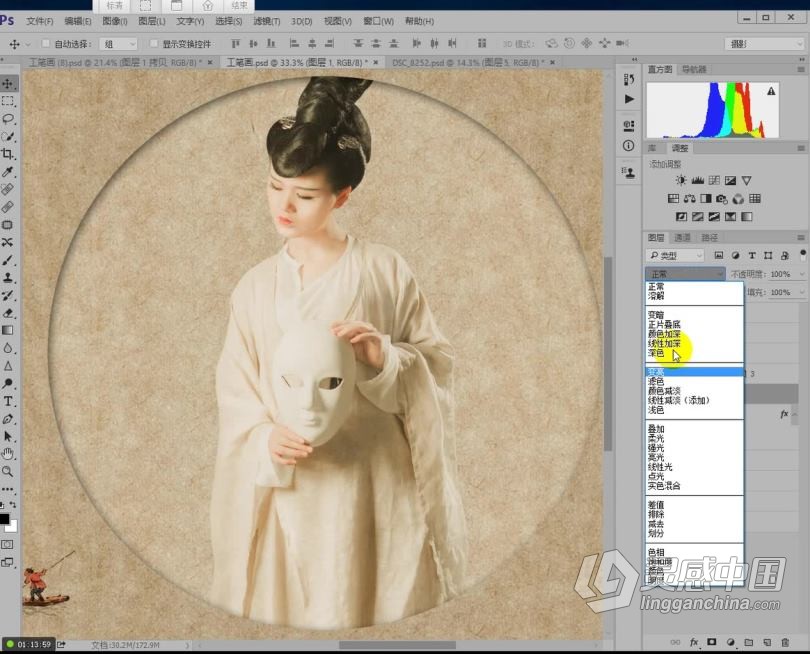Enable the 显示变换控件 checkbox

tap(153, 43)
